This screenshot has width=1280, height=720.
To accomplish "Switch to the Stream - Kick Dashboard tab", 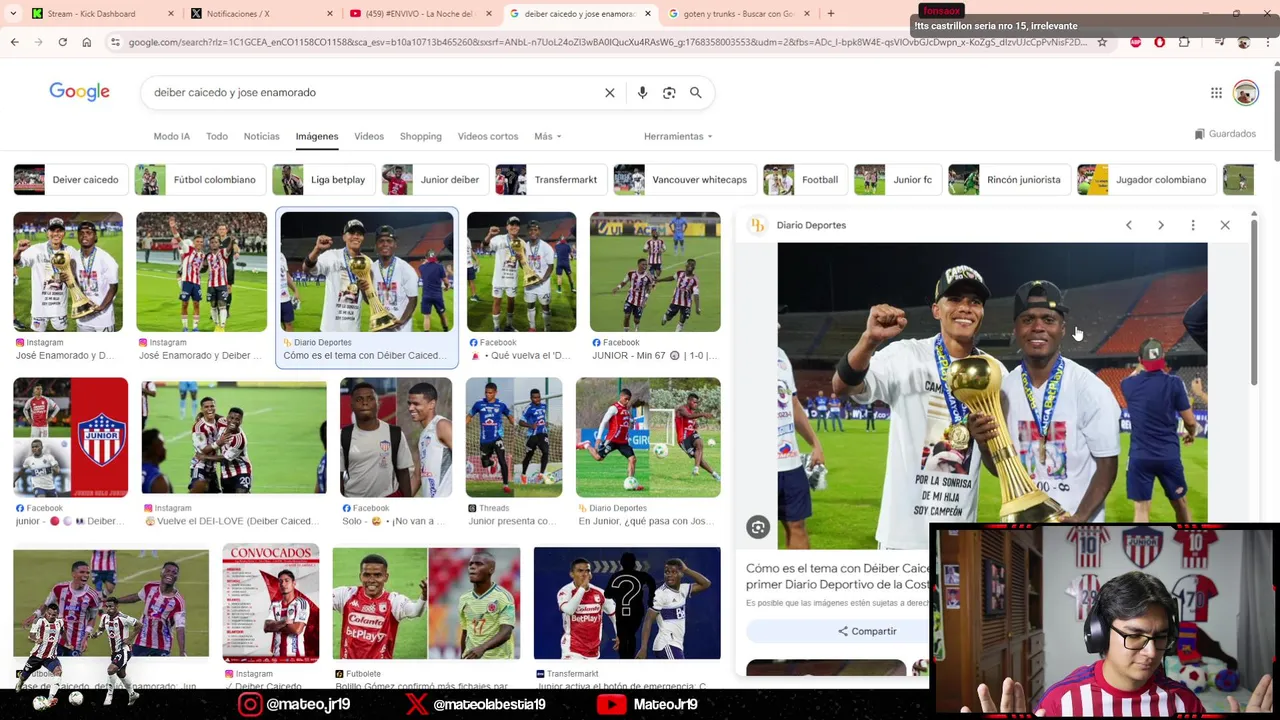I will pyautogui.click(x=100, y=14).
